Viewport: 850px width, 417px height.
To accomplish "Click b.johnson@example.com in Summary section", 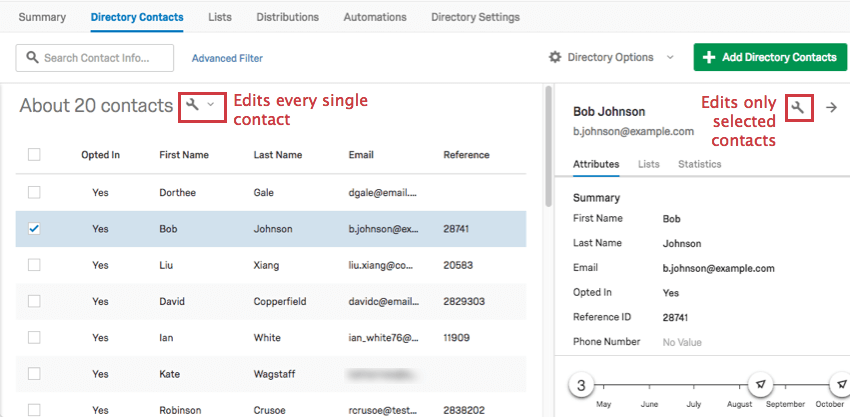I will [718, 268].
